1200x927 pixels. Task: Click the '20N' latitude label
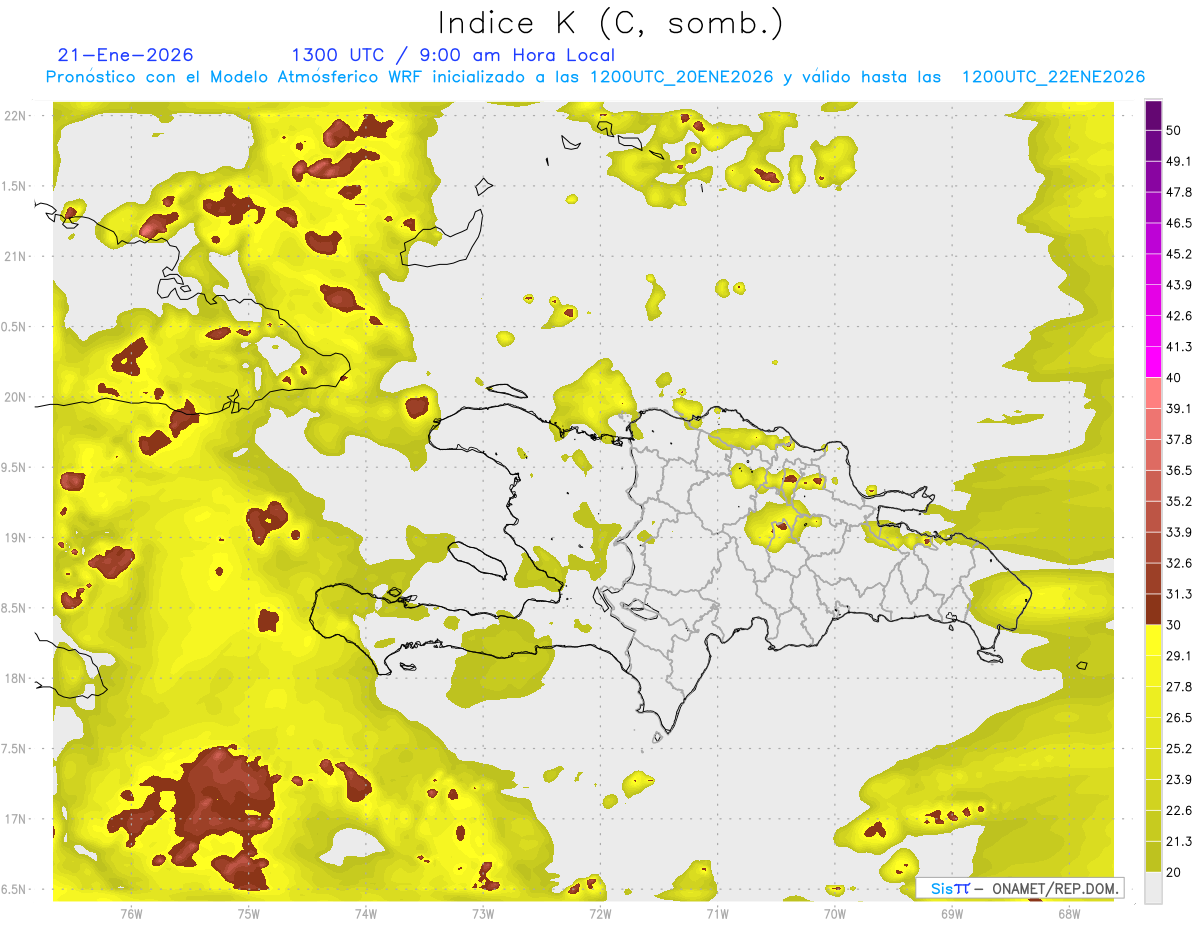[15, 397]
